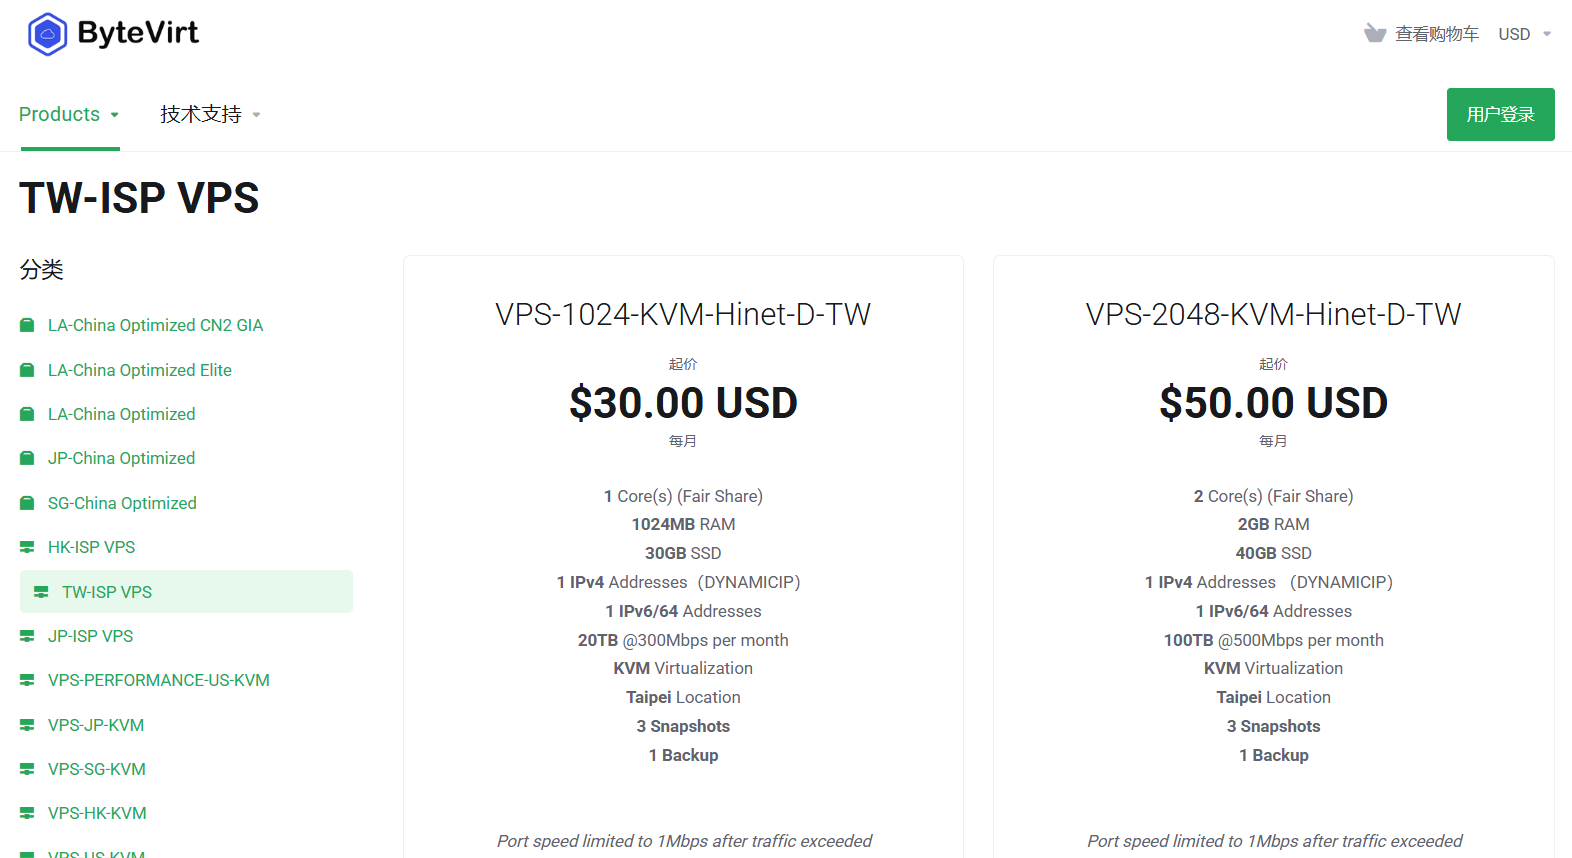The image size is (1572, 858).
Task: Open the shopping basket icon in the header
Action: pyautogui.click(x=1374, y=33)
